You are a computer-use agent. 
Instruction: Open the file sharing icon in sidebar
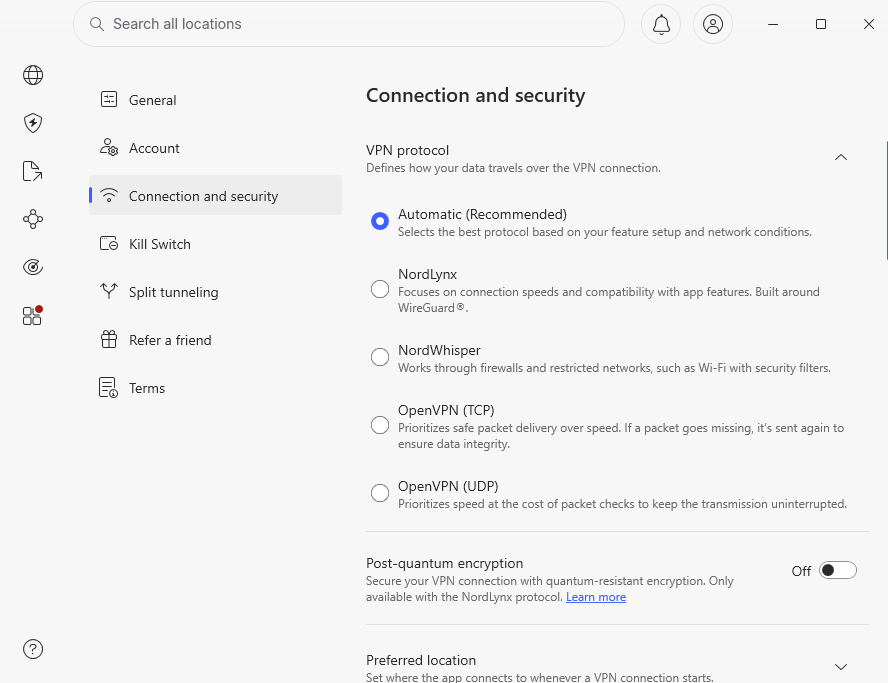[x=32, y=171]
